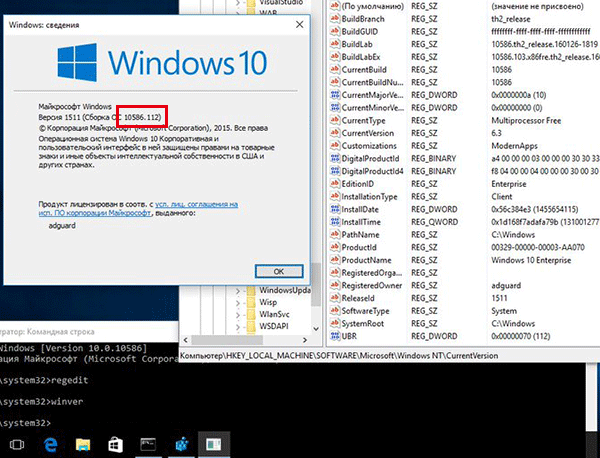Expand the WindowsUpda... registry key

238,291
